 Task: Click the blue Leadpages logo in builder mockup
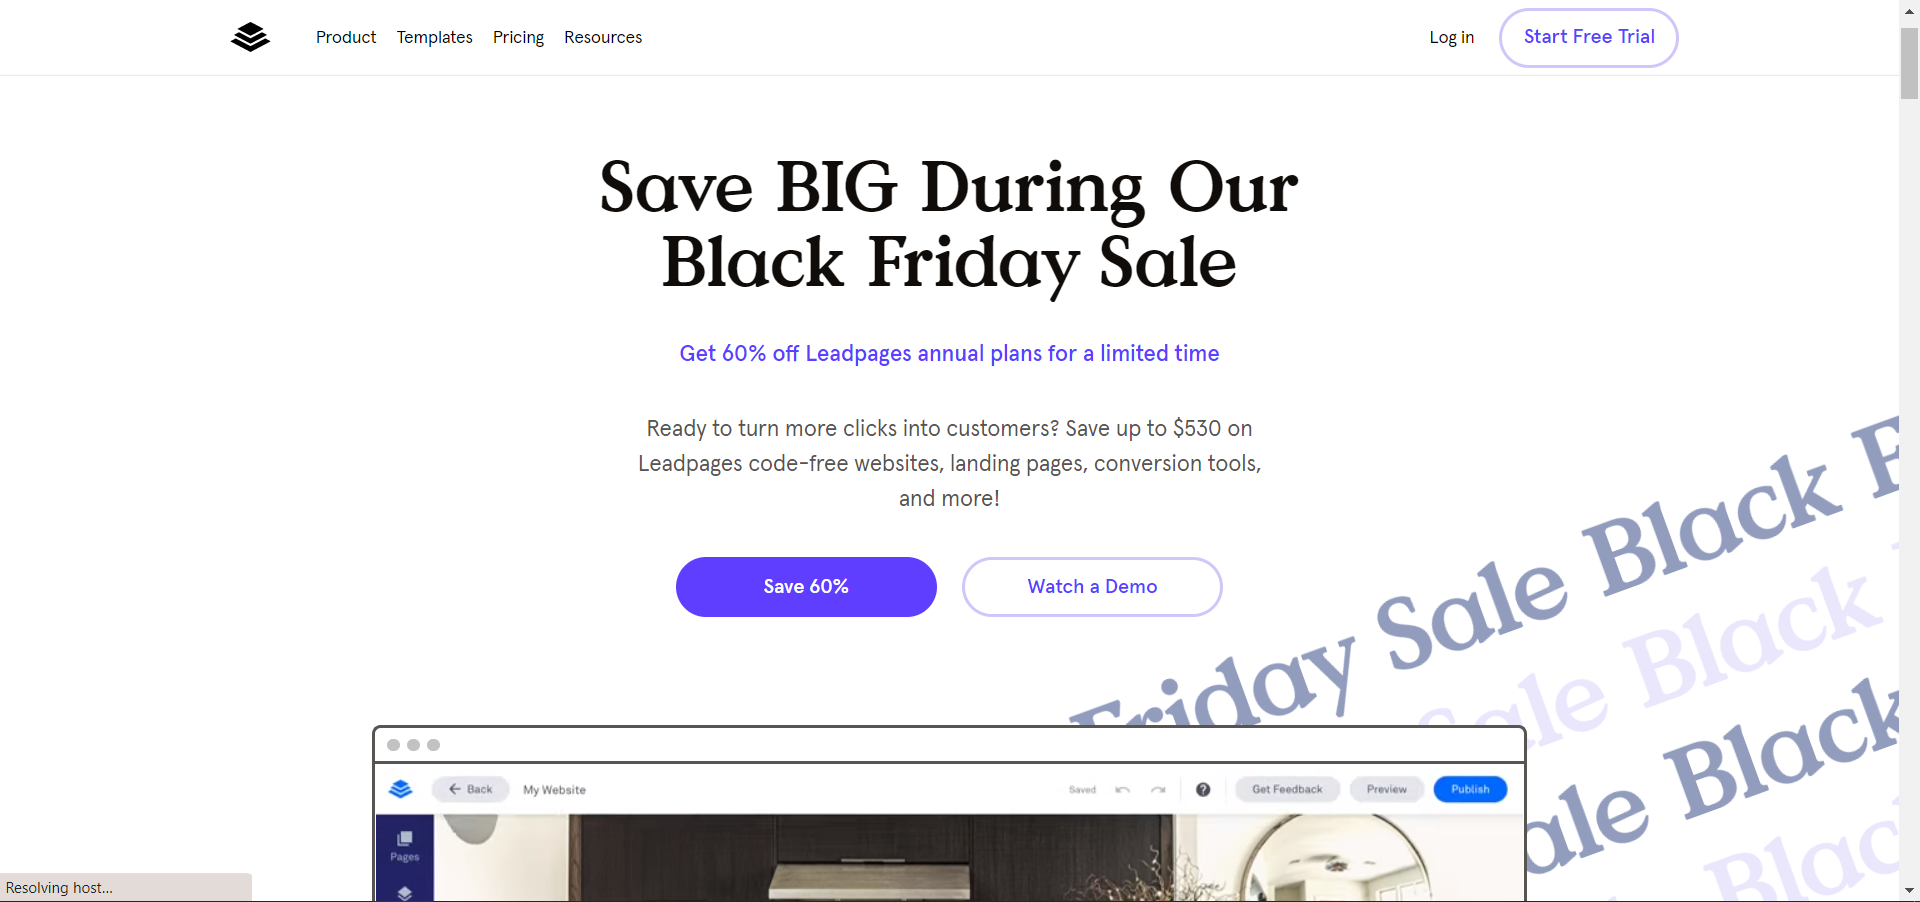pyautogui.click(x=401, y=789)
